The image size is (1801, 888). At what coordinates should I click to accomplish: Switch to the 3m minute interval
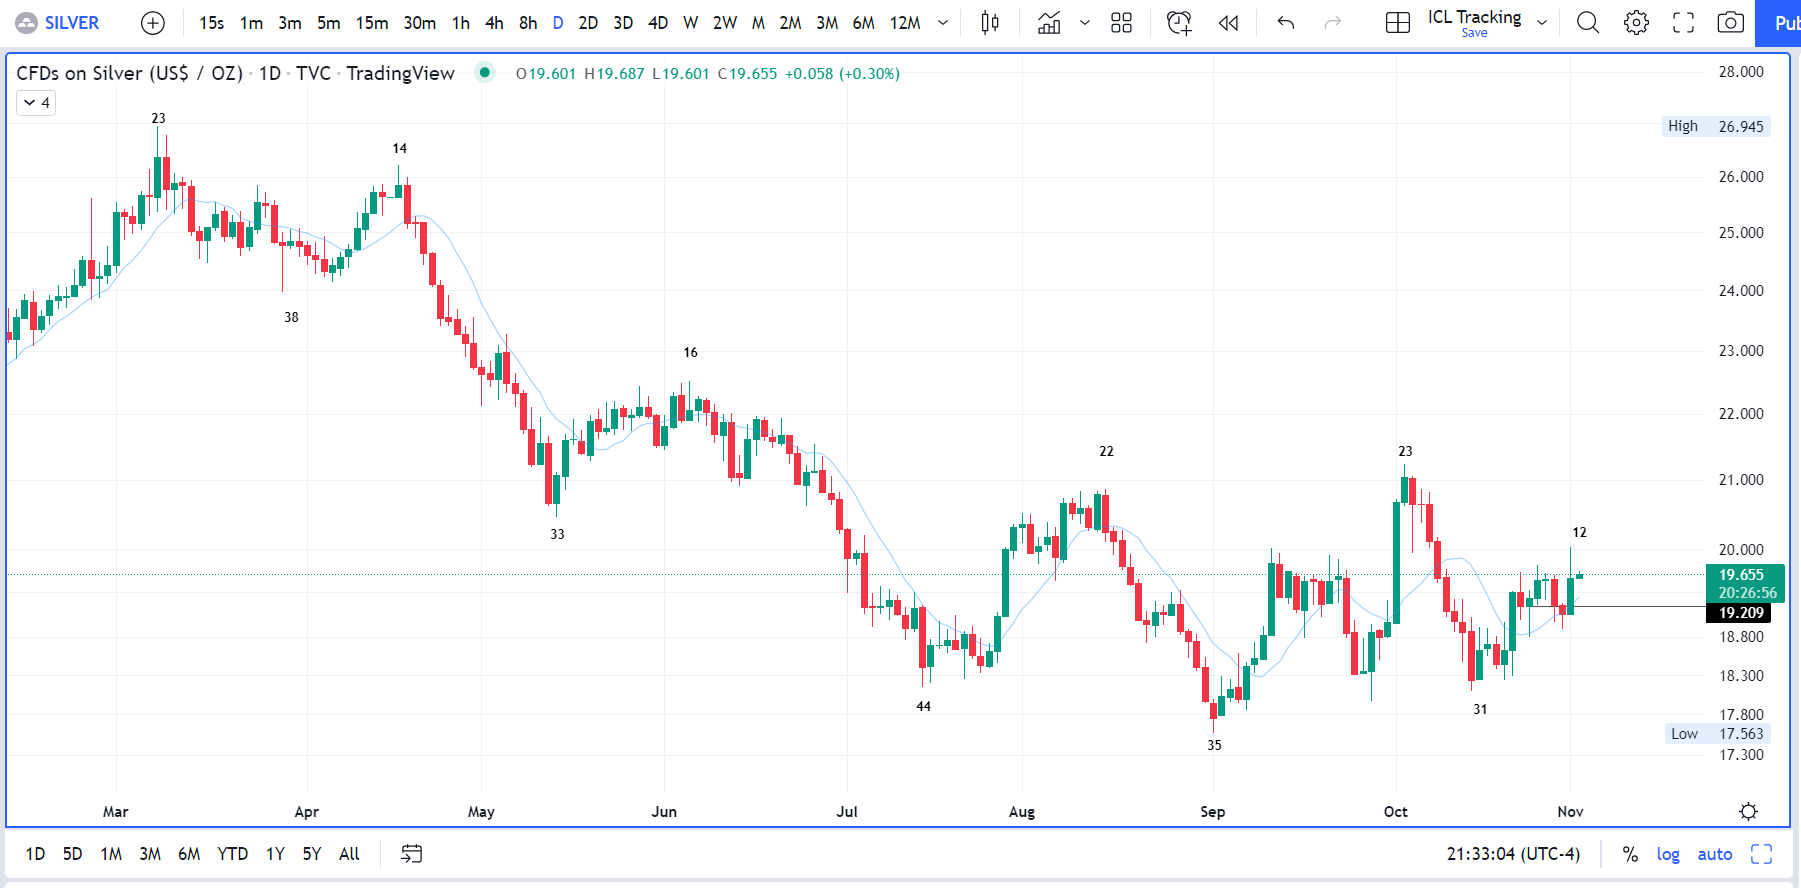pyautogui.click(x=290, y=23)
